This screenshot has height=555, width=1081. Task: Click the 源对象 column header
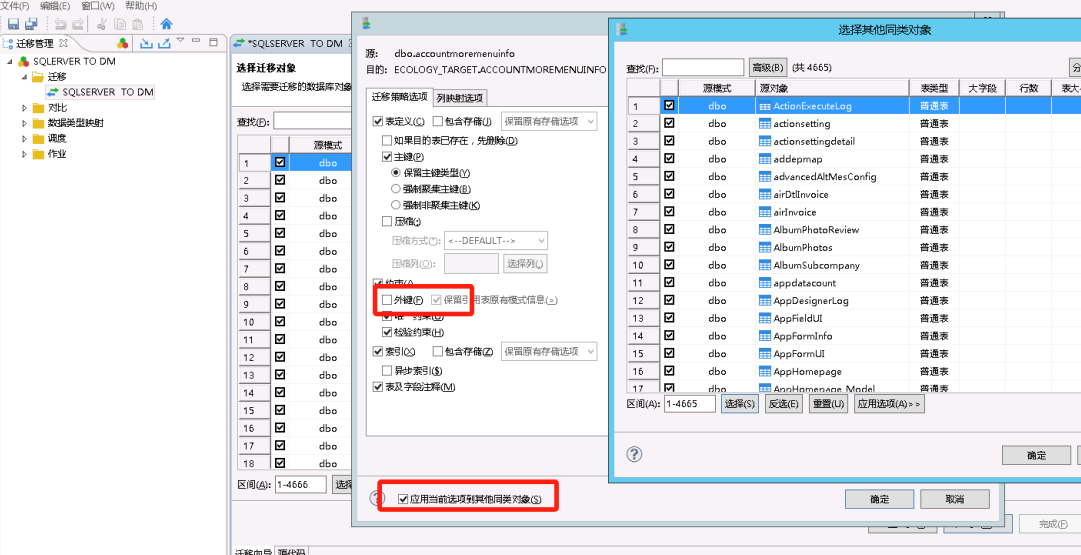pyautogui.click(x=831, y=88)
